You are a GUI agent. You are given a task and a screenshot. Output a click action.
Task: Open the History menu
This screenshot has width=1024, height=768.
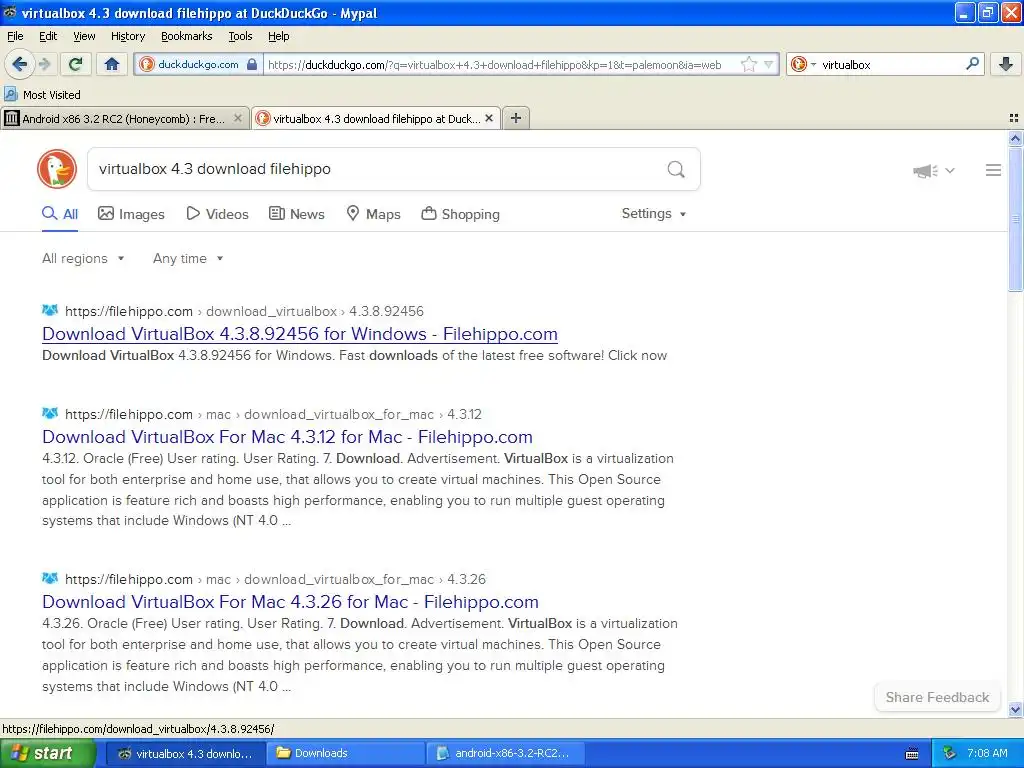(128, 36)
